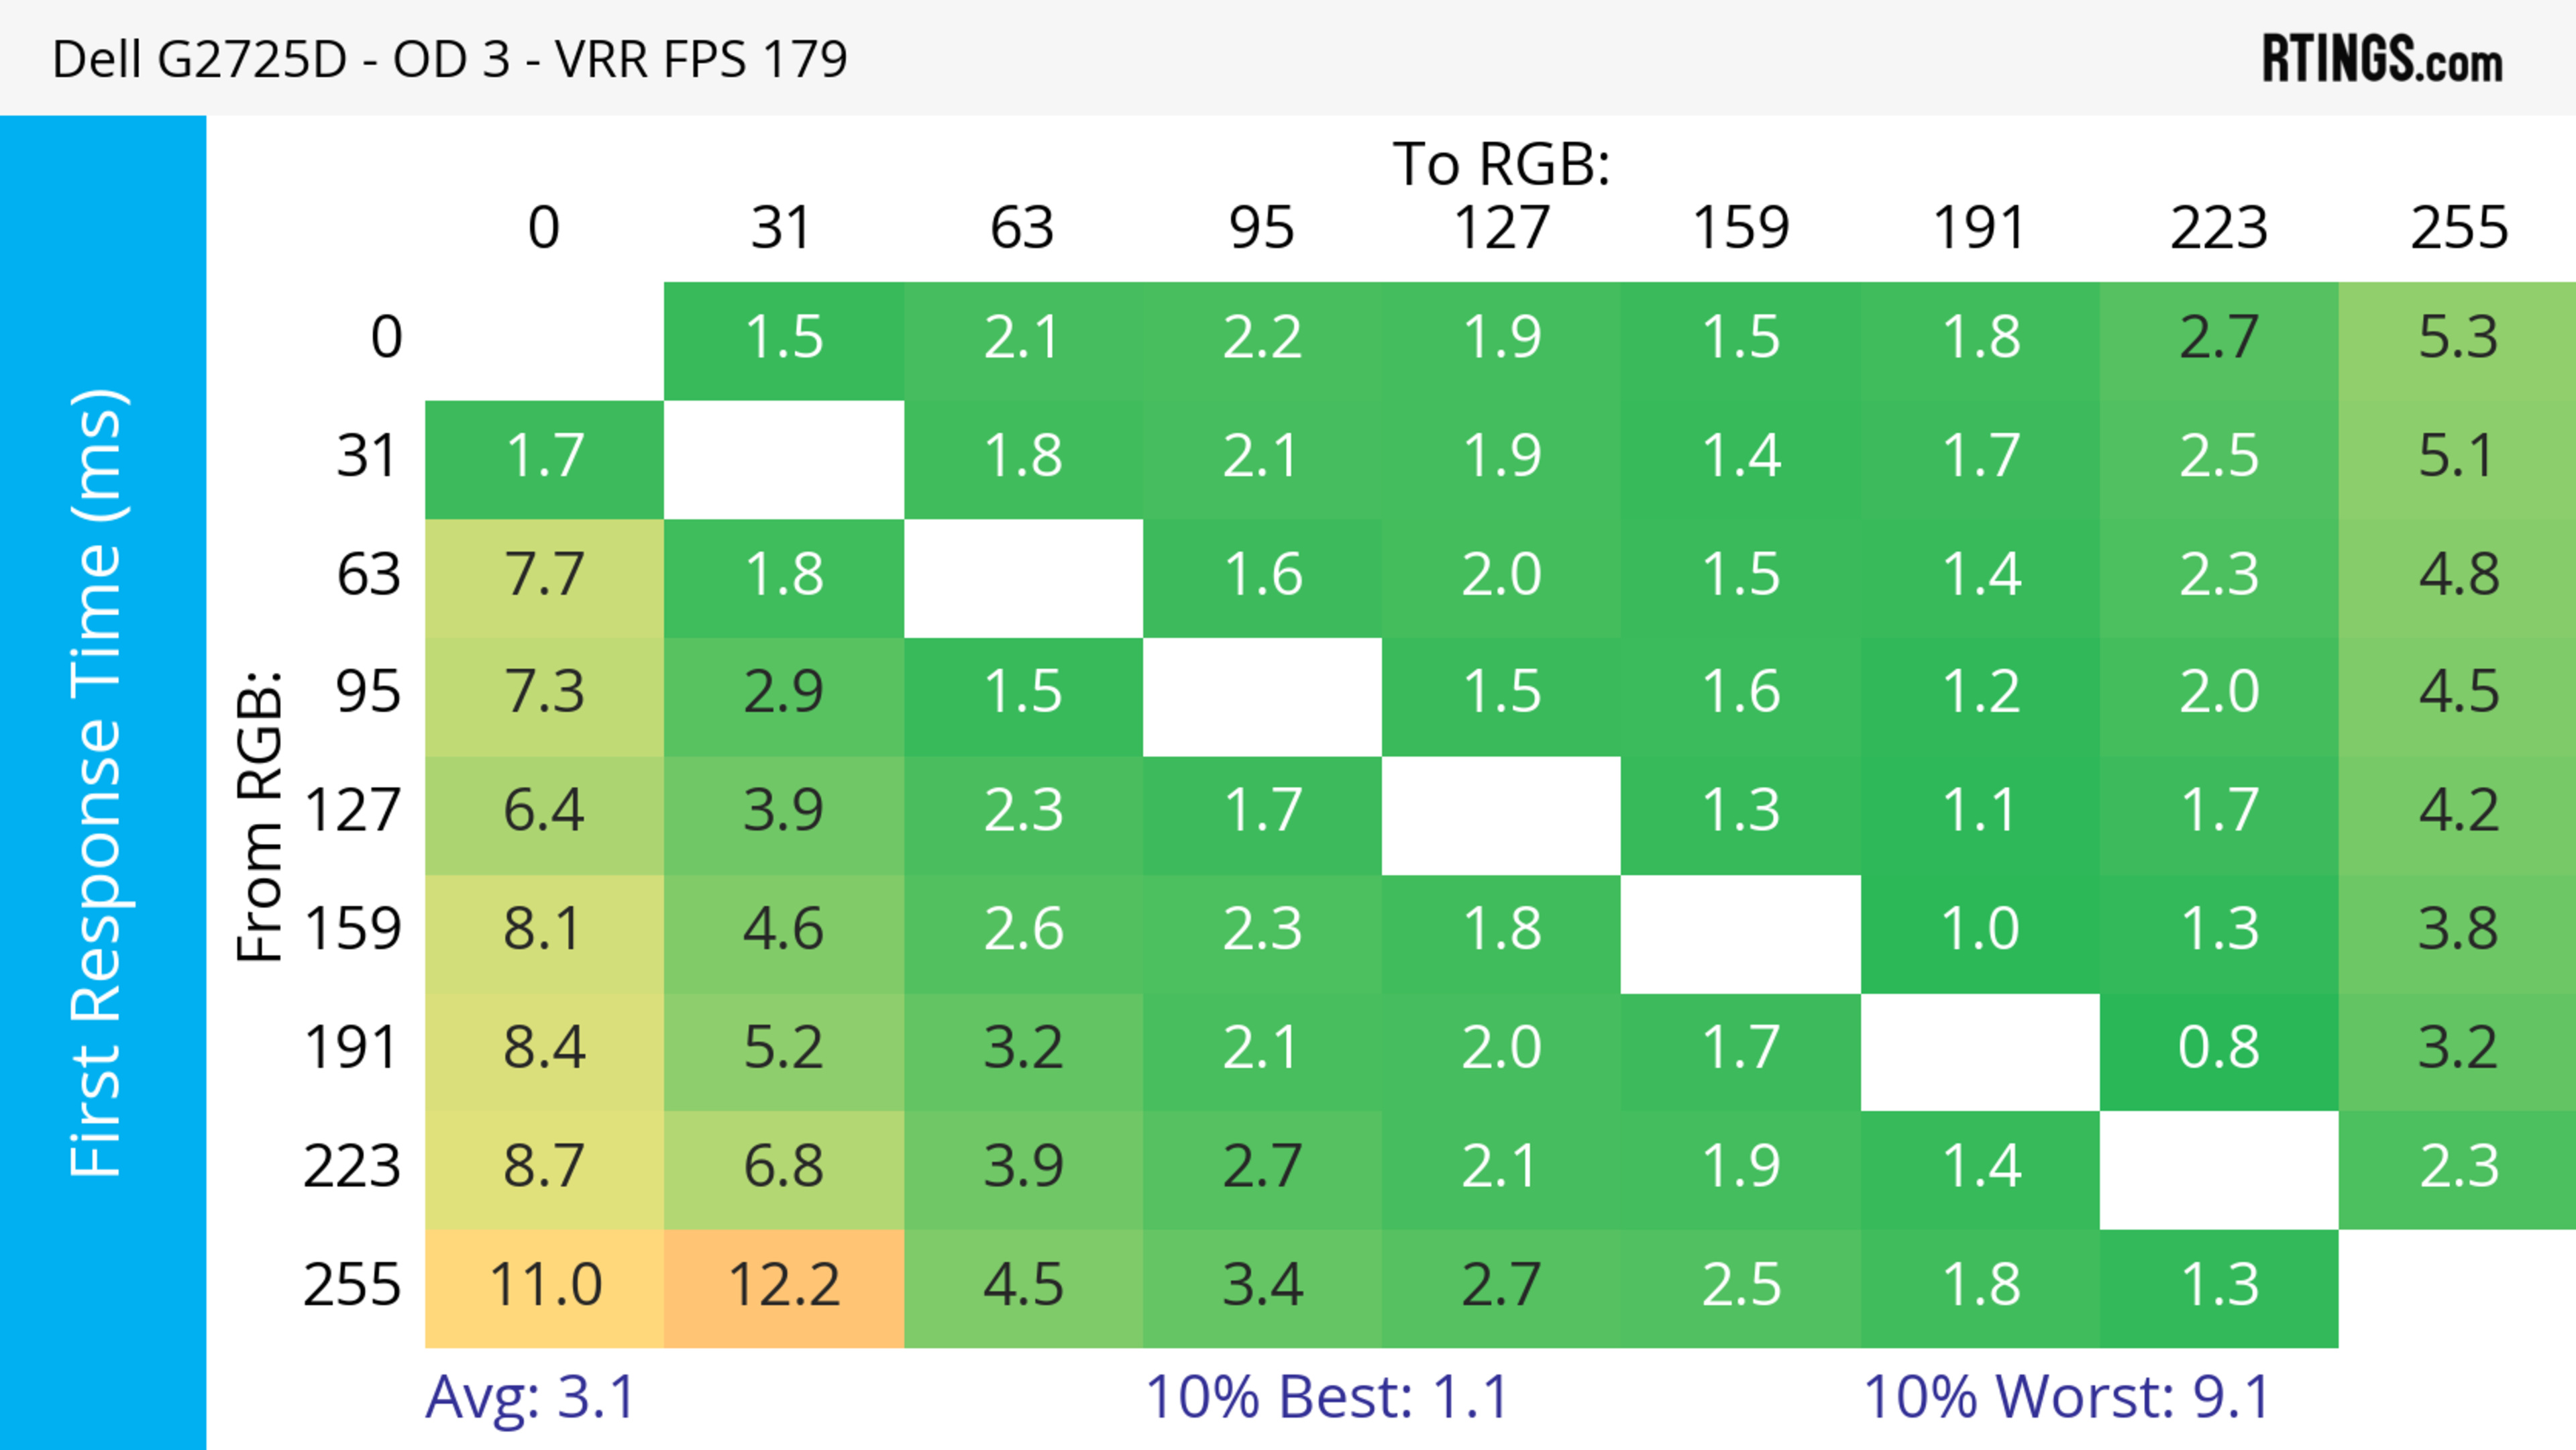The height and width of the screenshot is (1450, 2576).
Task: Select the orange 12.2 ms cell
Action: click(x=784, y=1286)
